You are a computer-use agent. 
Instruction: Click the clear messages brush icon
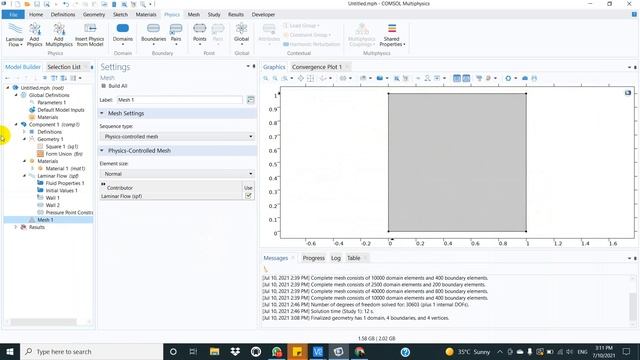click(x=266, y=269)
